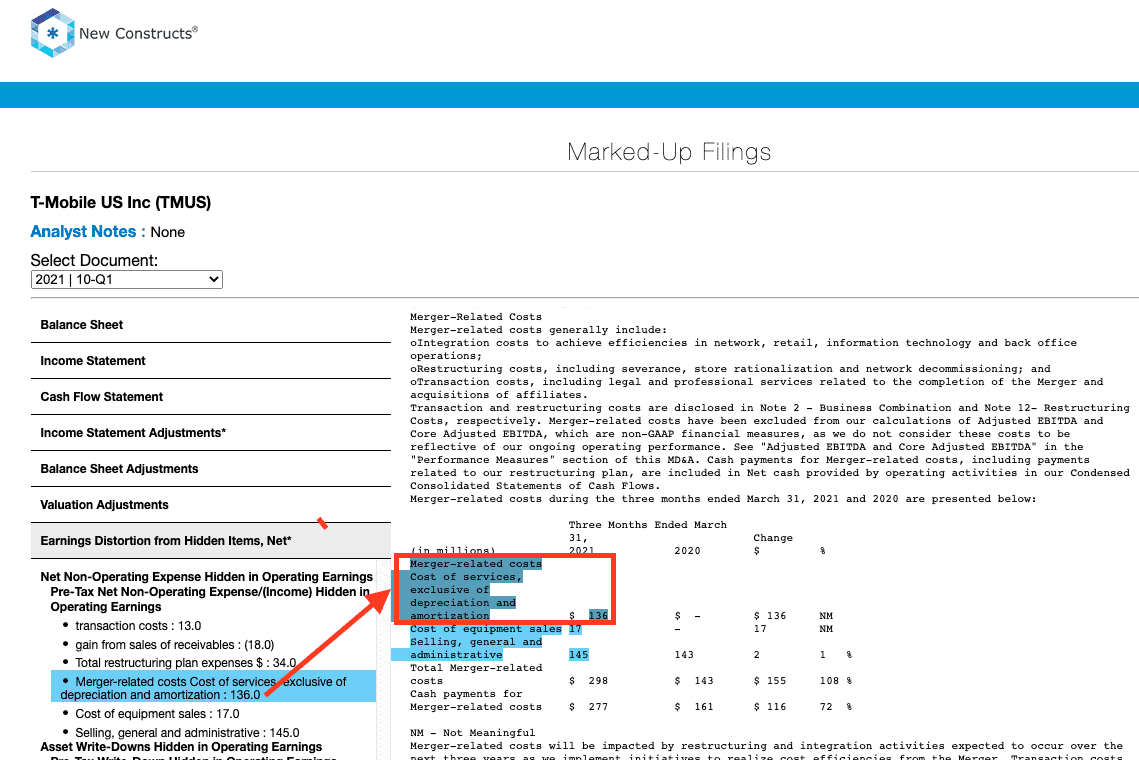1139x760 pixels.
Task: Click the highlighted 17 value in filing table
Action: (575, 629)
